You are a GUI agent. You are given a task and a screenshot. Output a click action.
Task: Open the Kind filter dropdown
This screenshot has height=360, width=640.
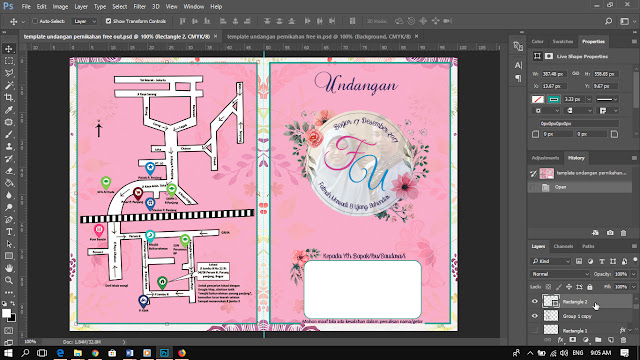click(551, 261)
